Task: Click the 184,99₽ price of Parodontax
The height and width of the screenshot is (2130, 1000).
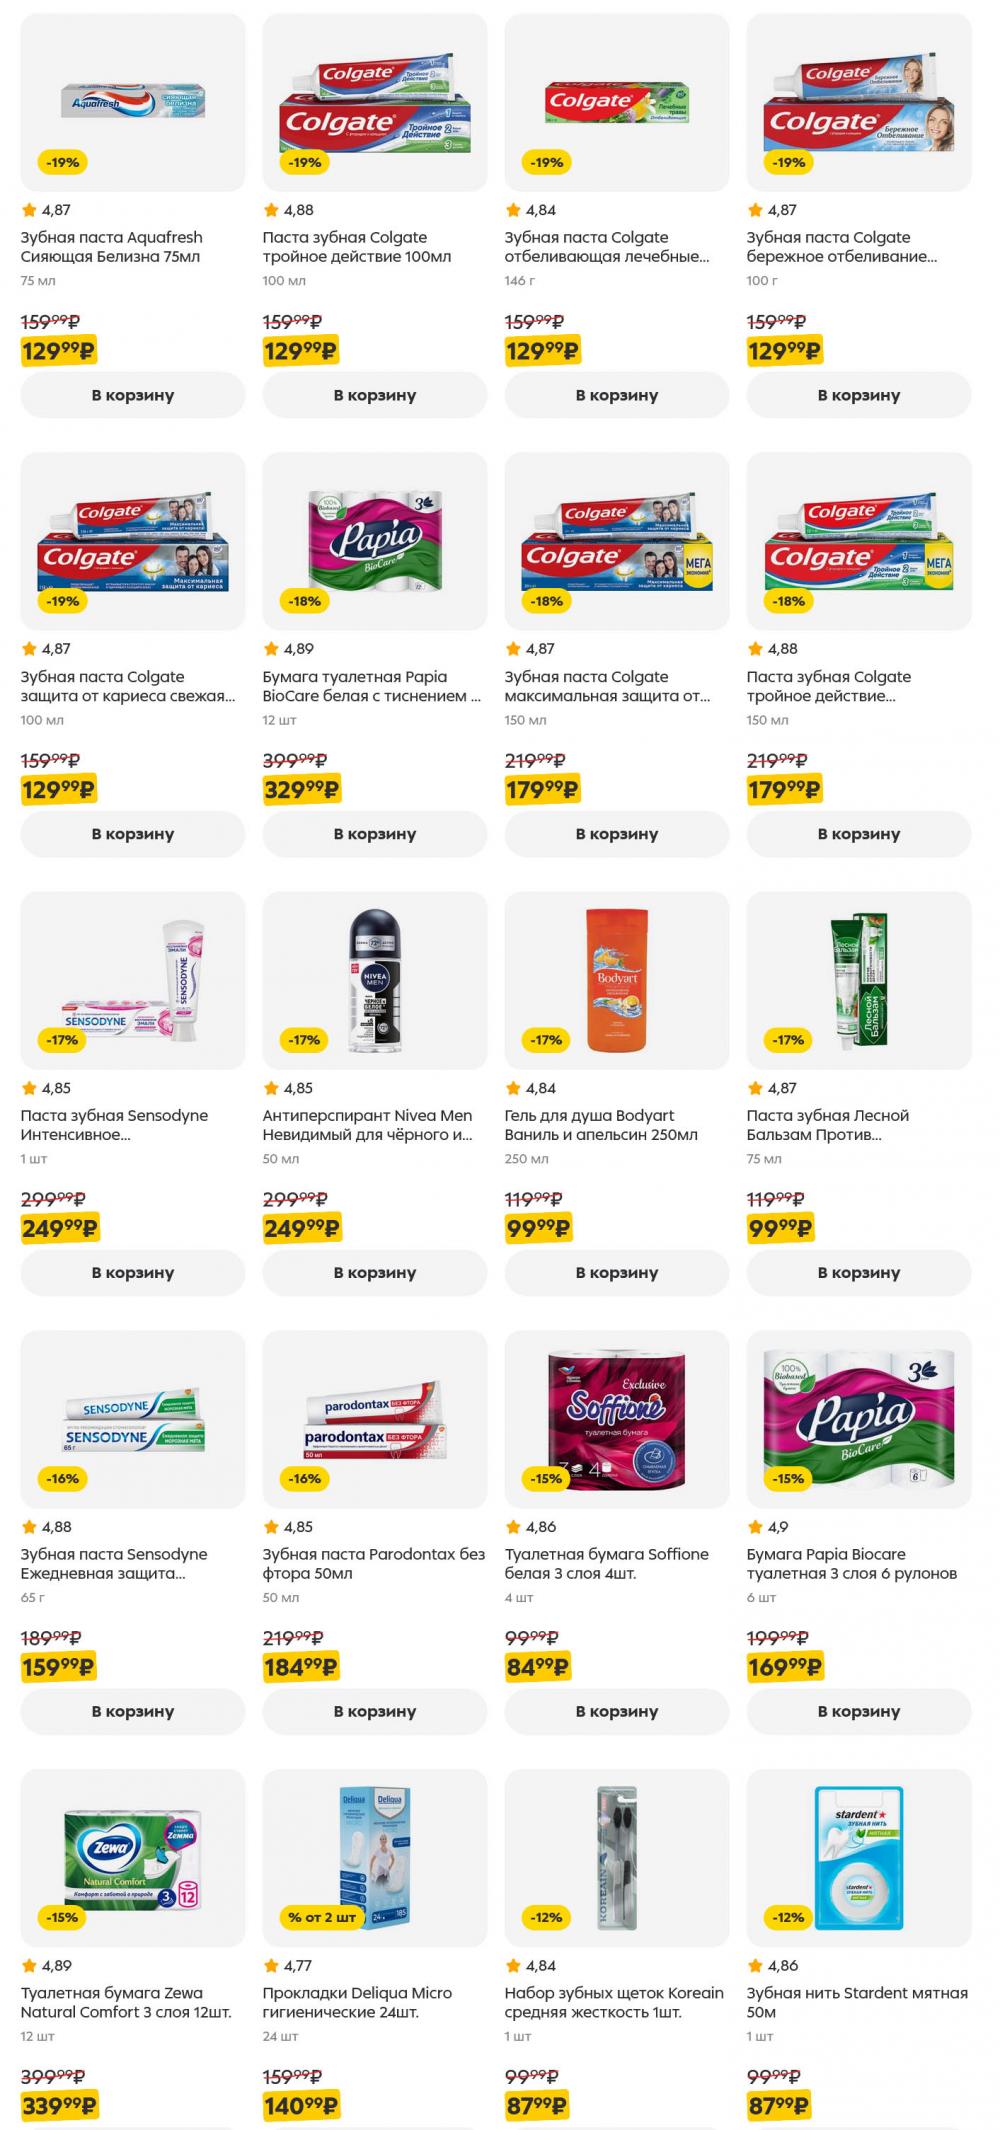Action: pos(302,1667)
